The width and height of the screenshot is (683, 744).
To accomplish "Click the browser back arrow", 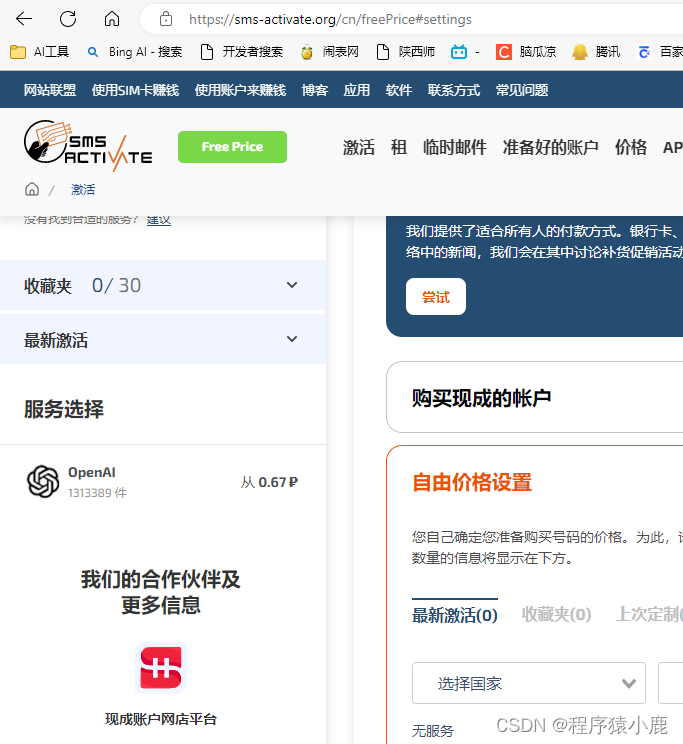I will tap(24, 19).
